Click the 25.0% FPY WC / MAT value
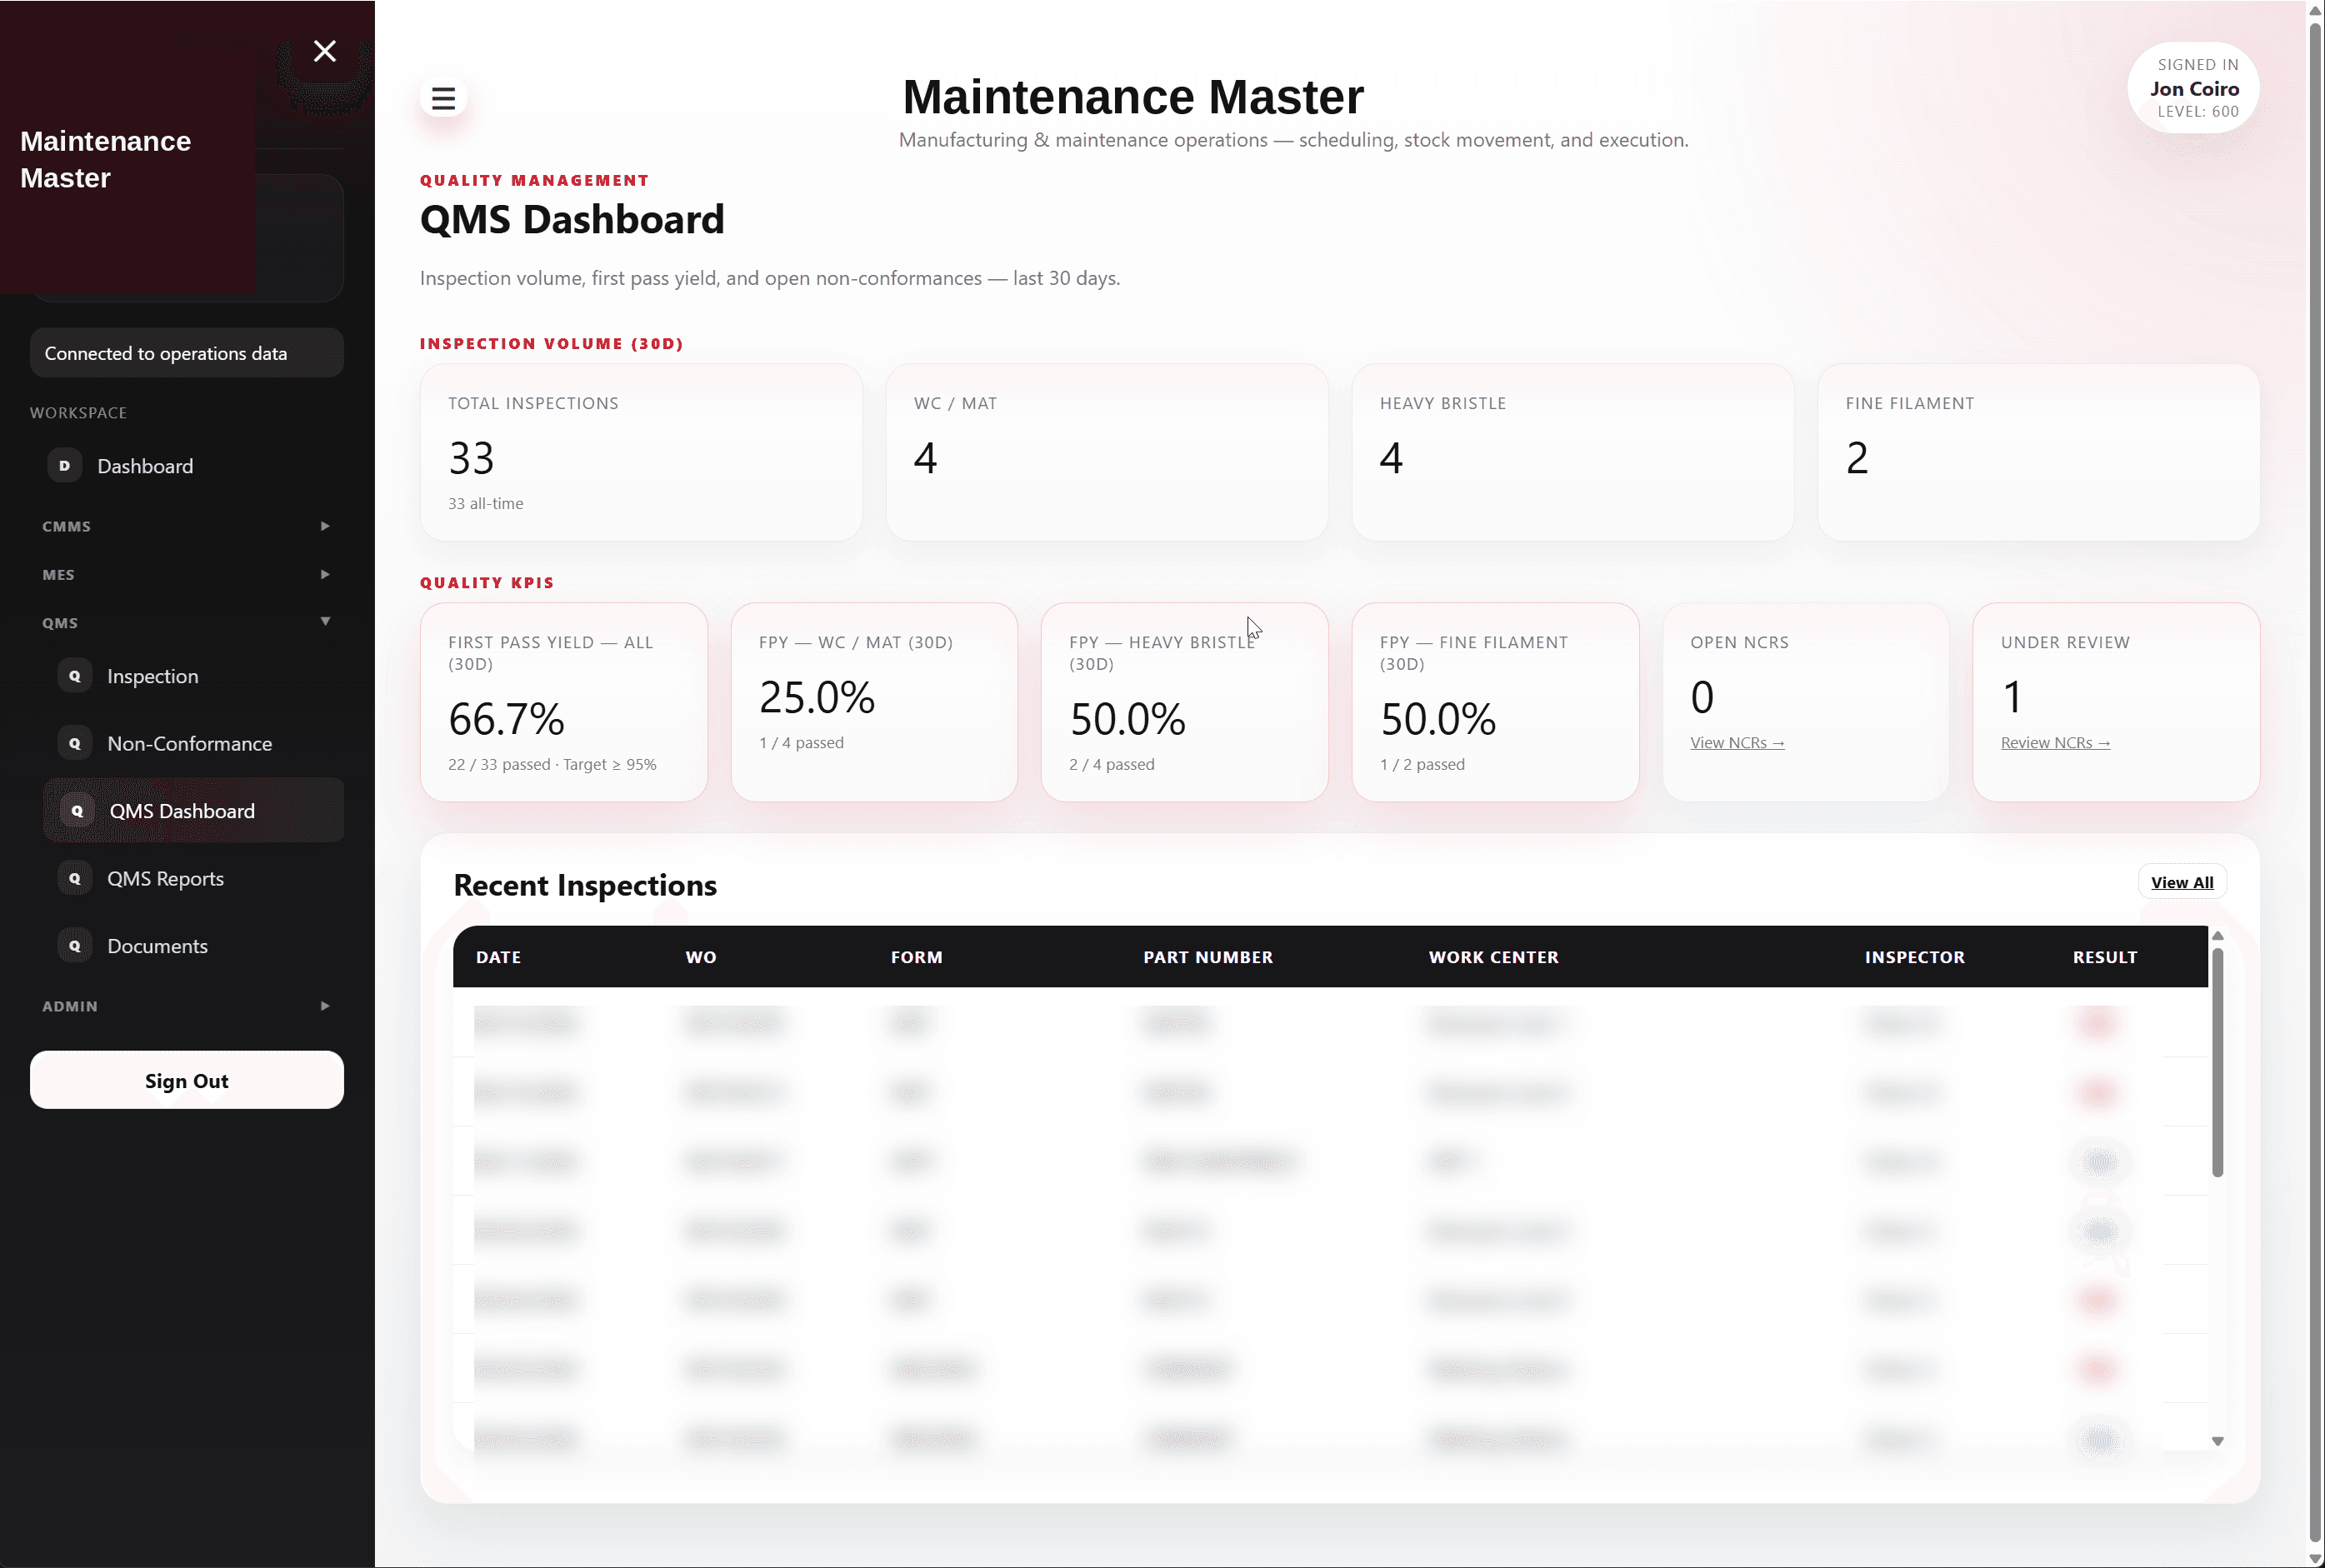 [817, 696]
